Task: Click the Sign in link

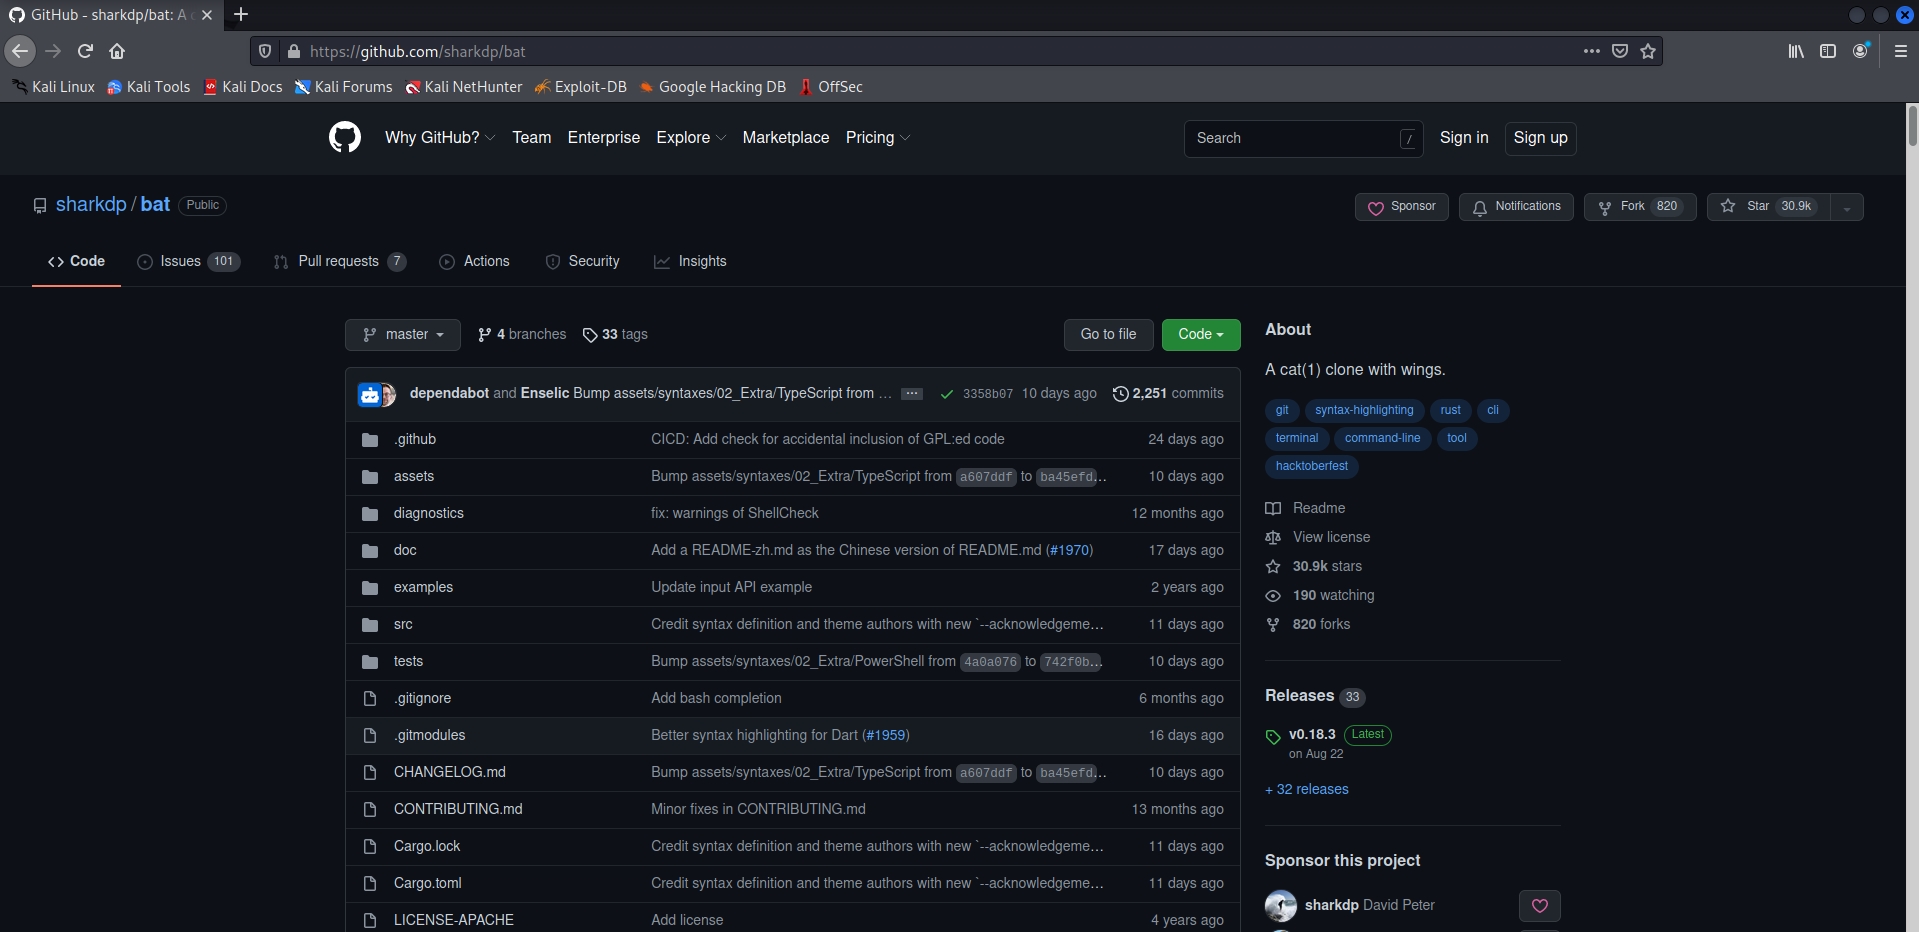Action: click(x=1464, y=138)
